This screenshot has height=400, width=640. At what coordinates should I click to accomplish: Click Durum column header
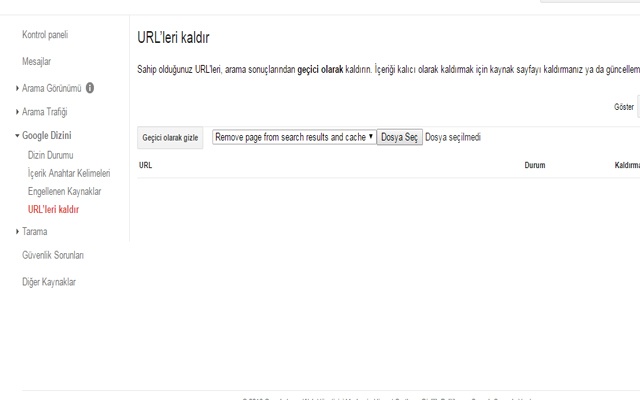535,165
